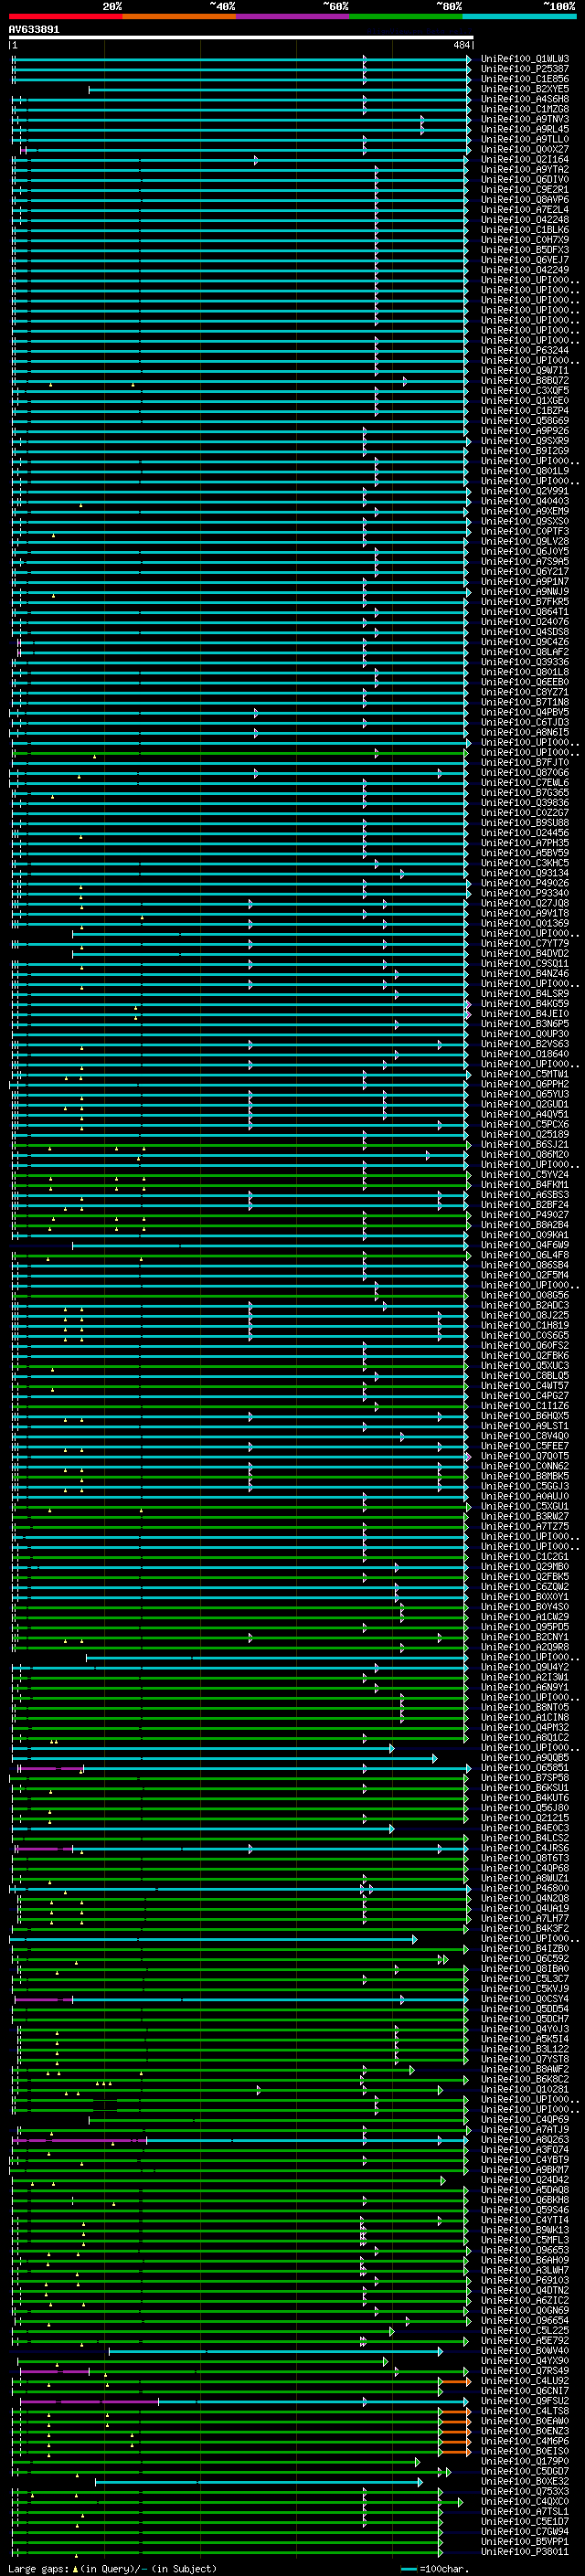The width and height of the screenshot is (585, 2576).
Task: Select UniRef100_Q65YU3 label
Action: tap(525, 1094)
